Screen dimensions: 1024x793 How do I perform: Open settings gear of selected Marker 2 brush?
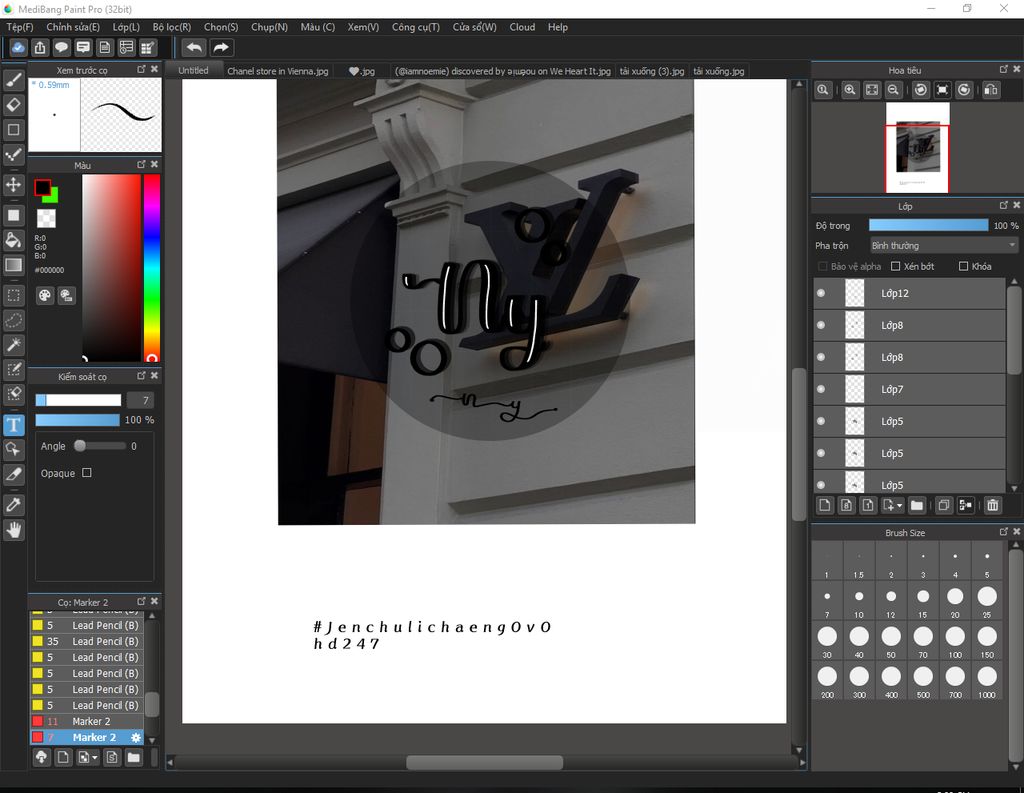(136, 737)
